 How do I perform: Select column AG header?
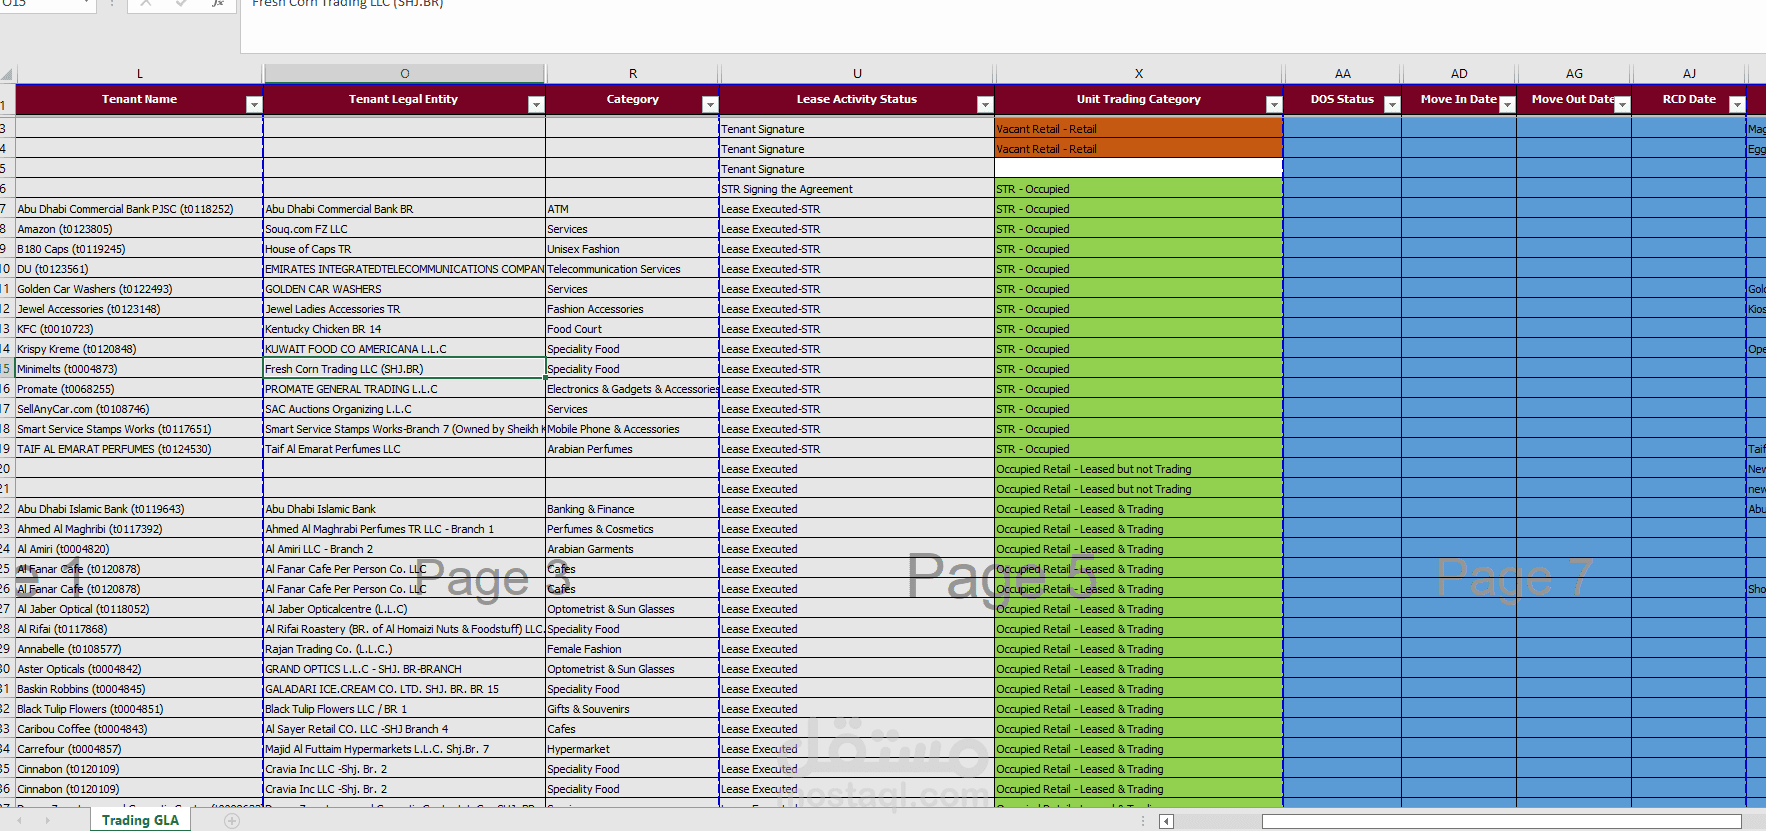click(1574, 74)
